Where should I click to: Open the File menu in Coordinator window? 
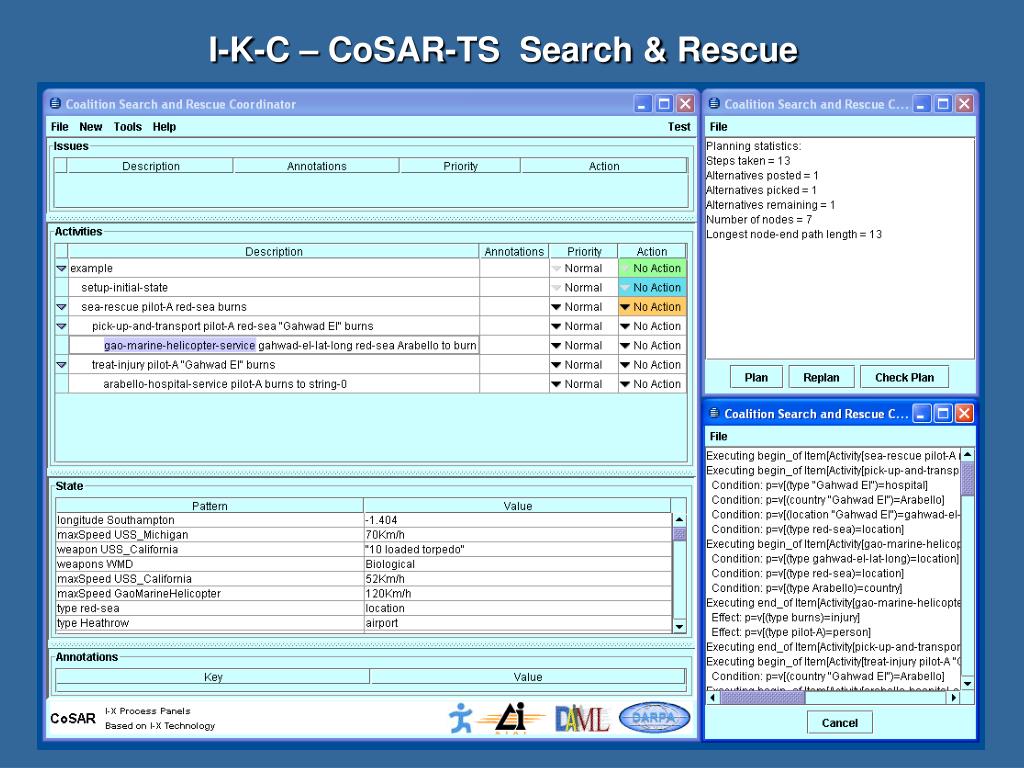pos(59,127)
